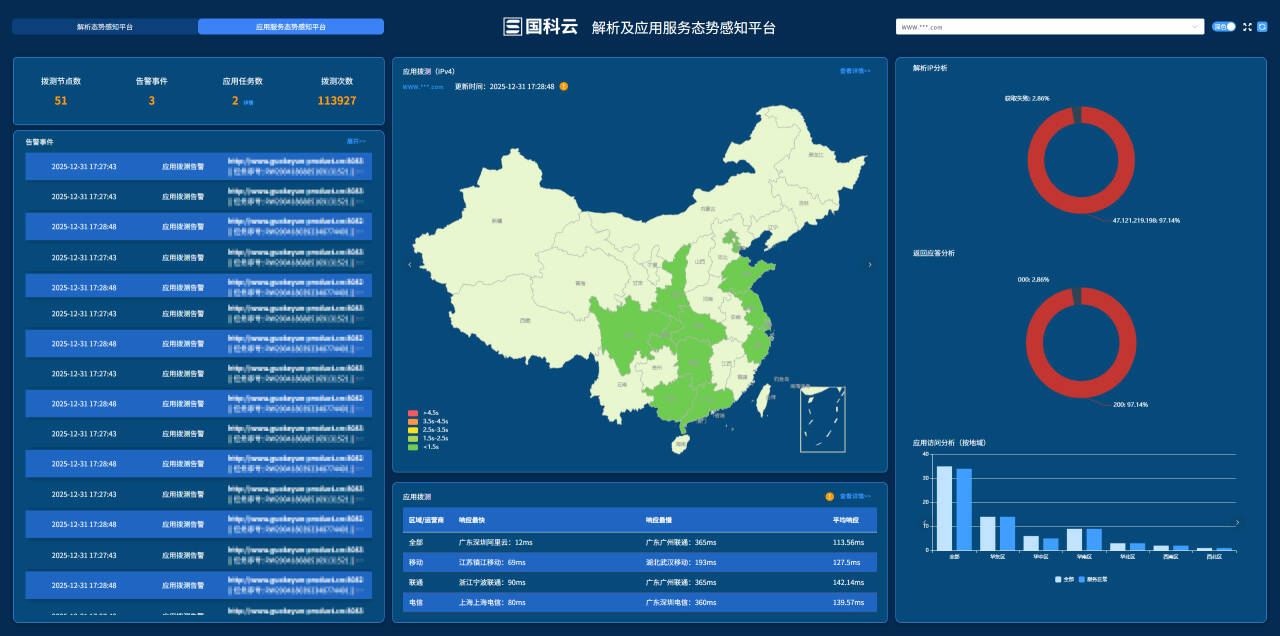The width and height of the screenshot is (1280, 636).
Task: Click the blue refresh icon in the header
Action: (x=1262, y=27)
